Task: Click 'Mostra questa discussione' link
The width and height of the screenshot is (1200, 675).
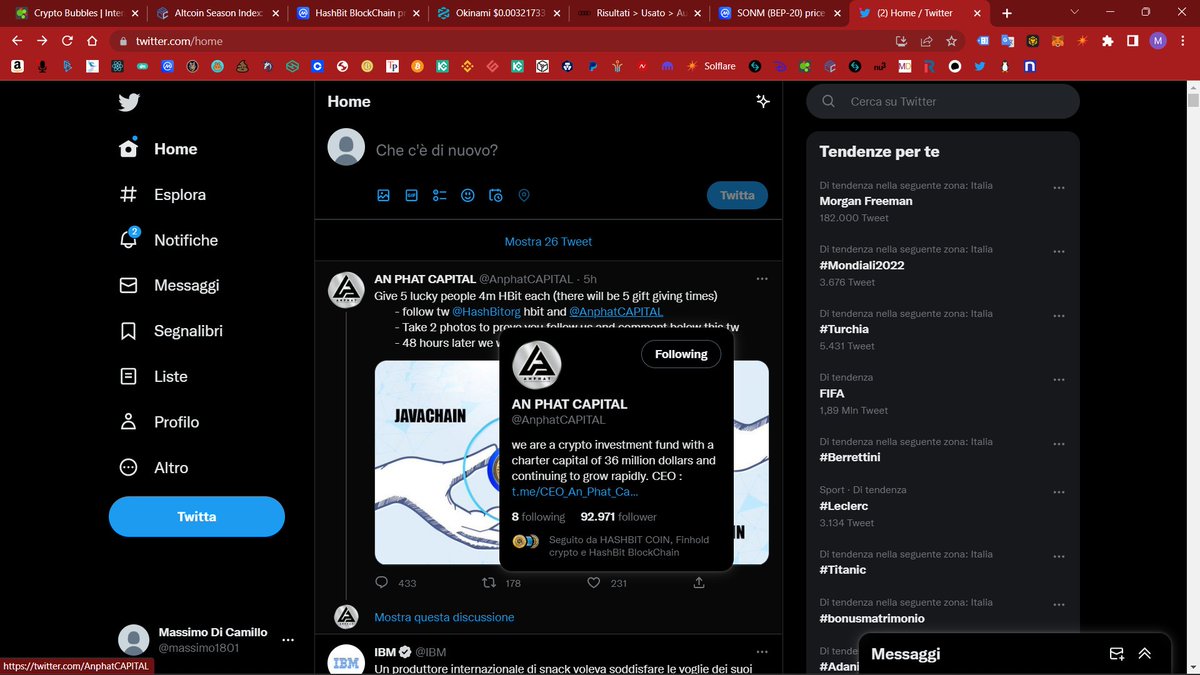Action: (x=444, y=617)
